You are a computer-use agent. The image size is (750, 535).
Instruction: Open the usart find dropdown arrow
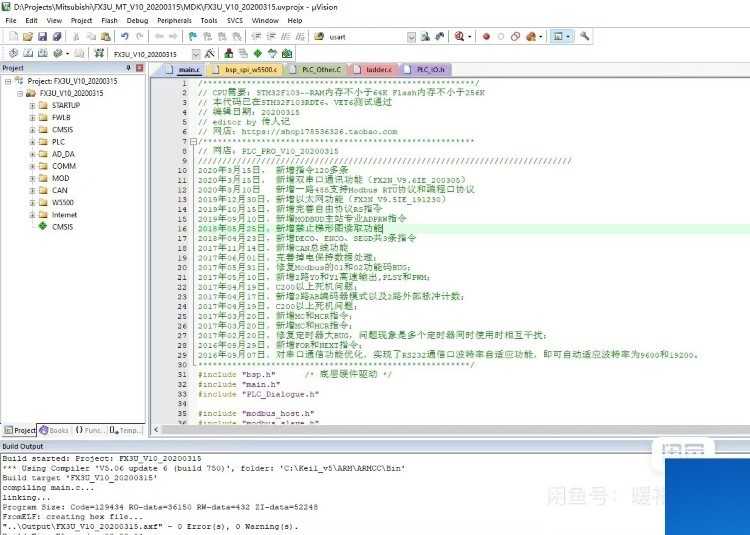click(x=411, y=37)
